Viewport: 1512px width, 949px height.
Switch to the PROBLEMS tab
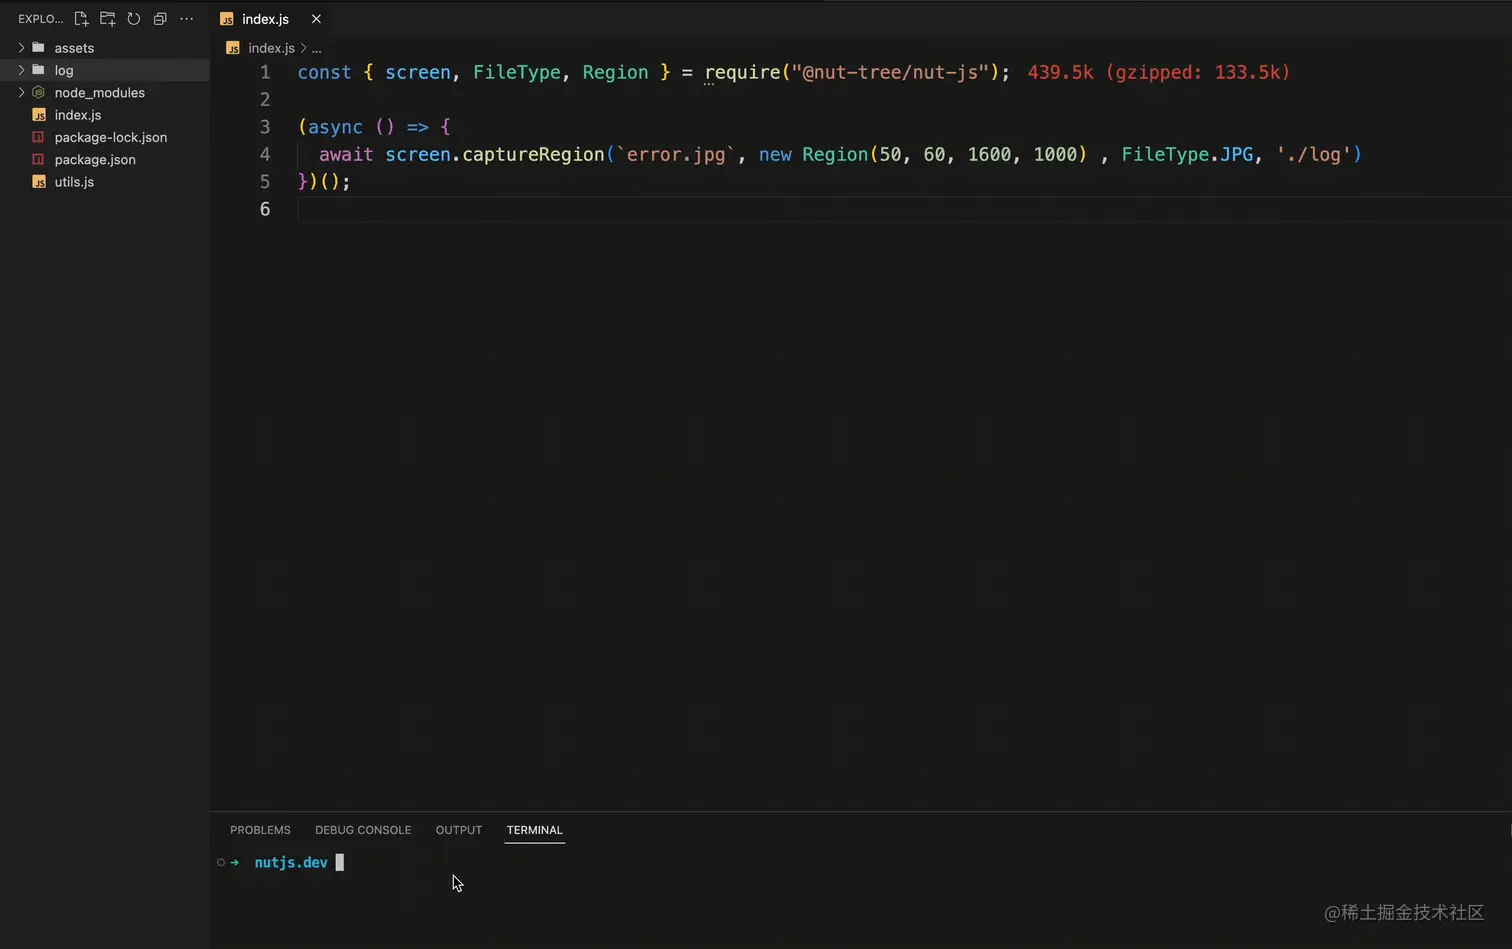(260, 830)
